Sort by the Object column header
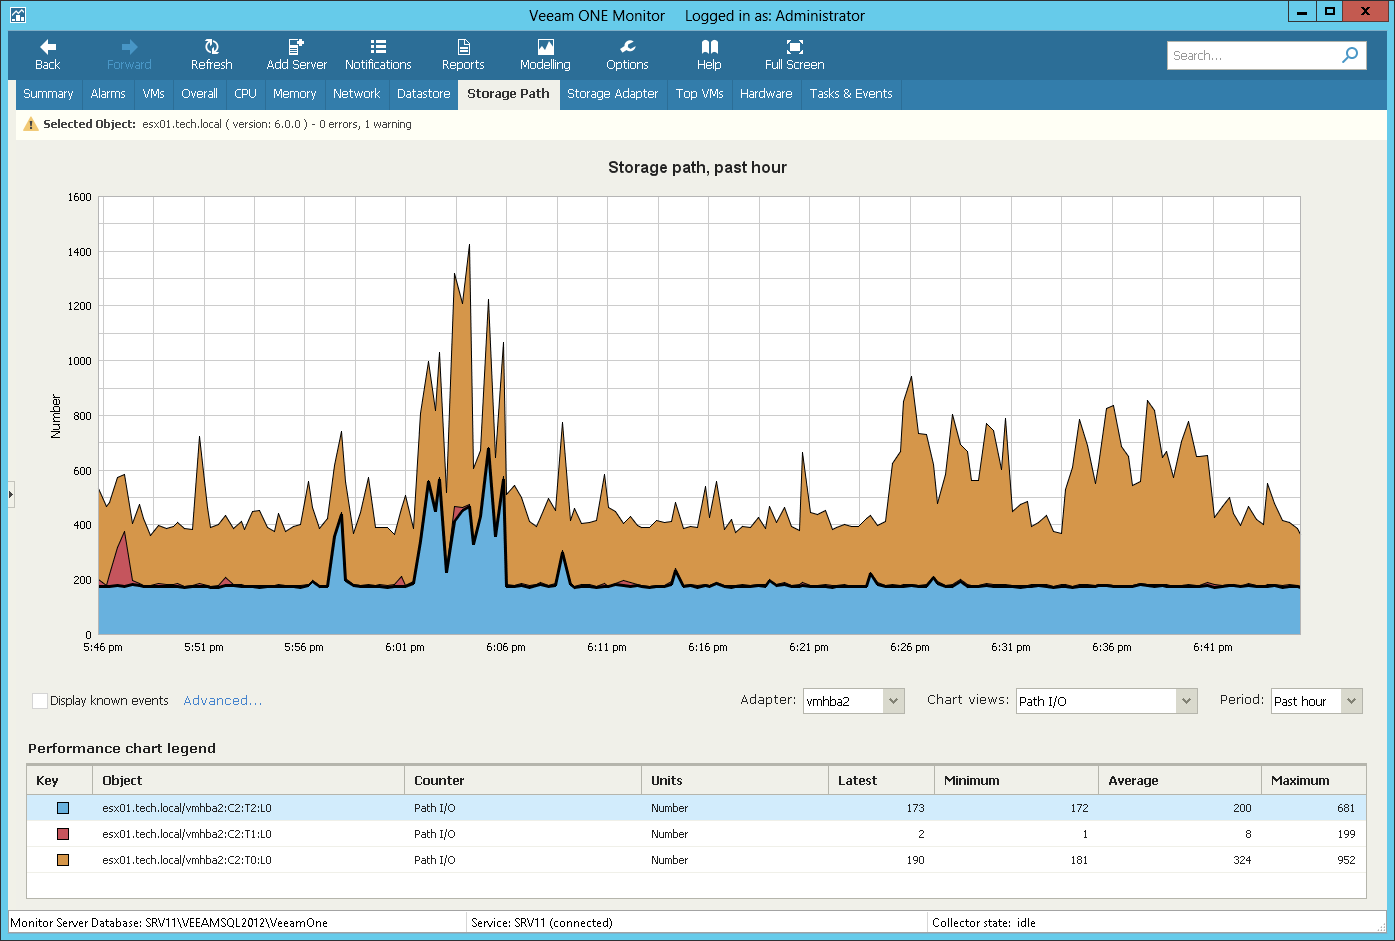Screen dimensions: 1395x941 [x=249, y=780]
